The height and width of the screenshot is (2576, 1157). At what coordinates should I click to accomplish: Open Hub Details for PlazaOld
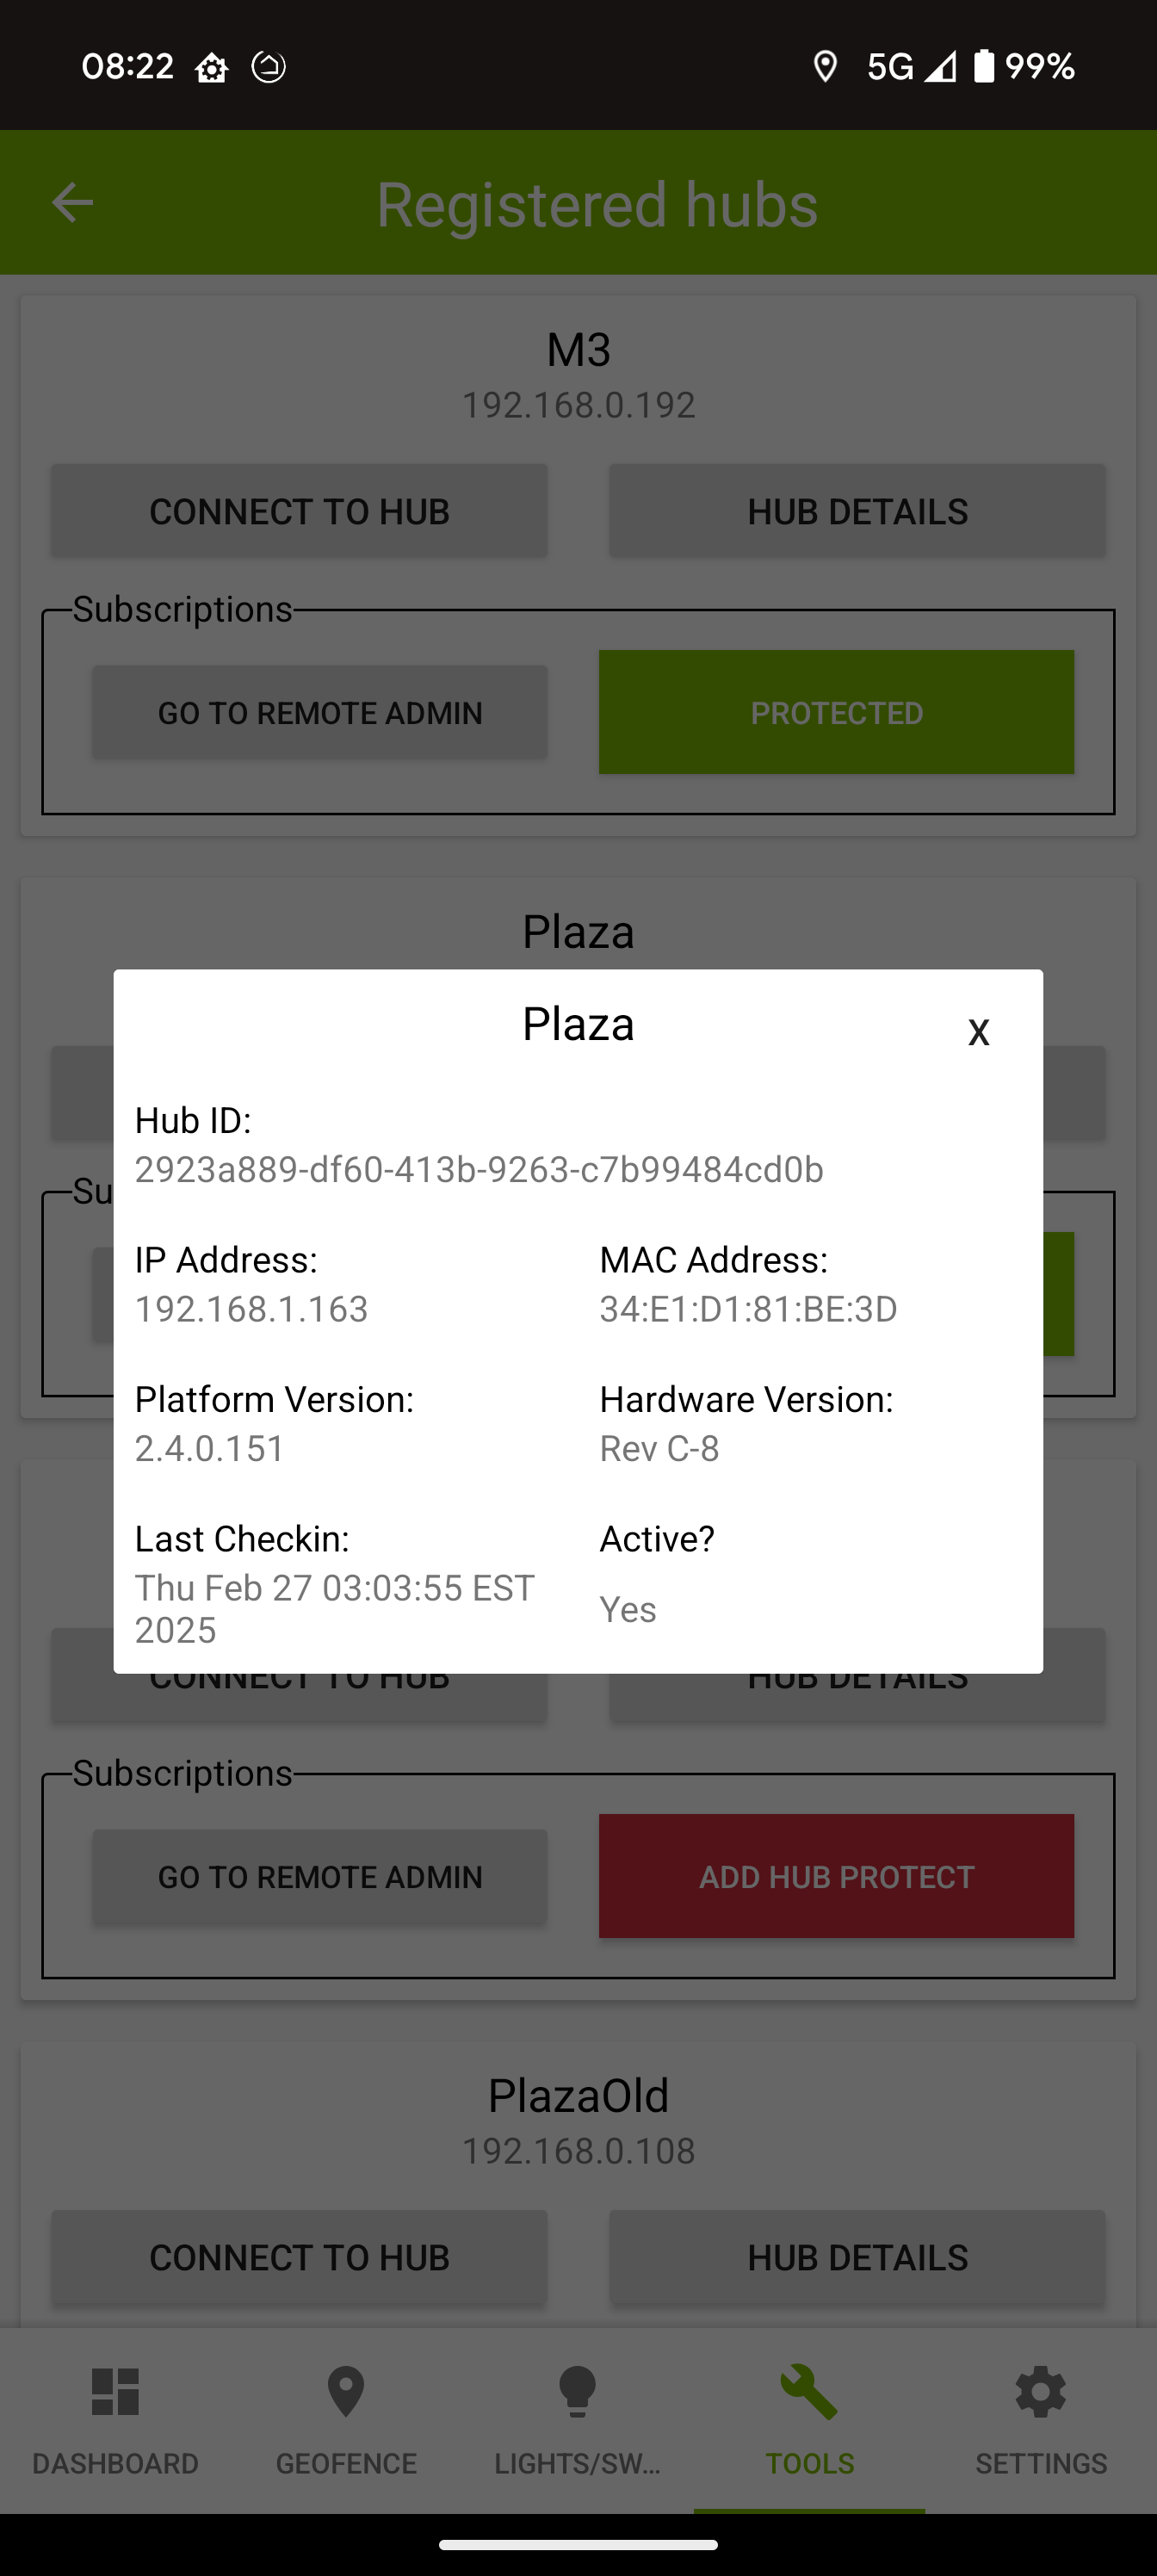point(857,2257)
